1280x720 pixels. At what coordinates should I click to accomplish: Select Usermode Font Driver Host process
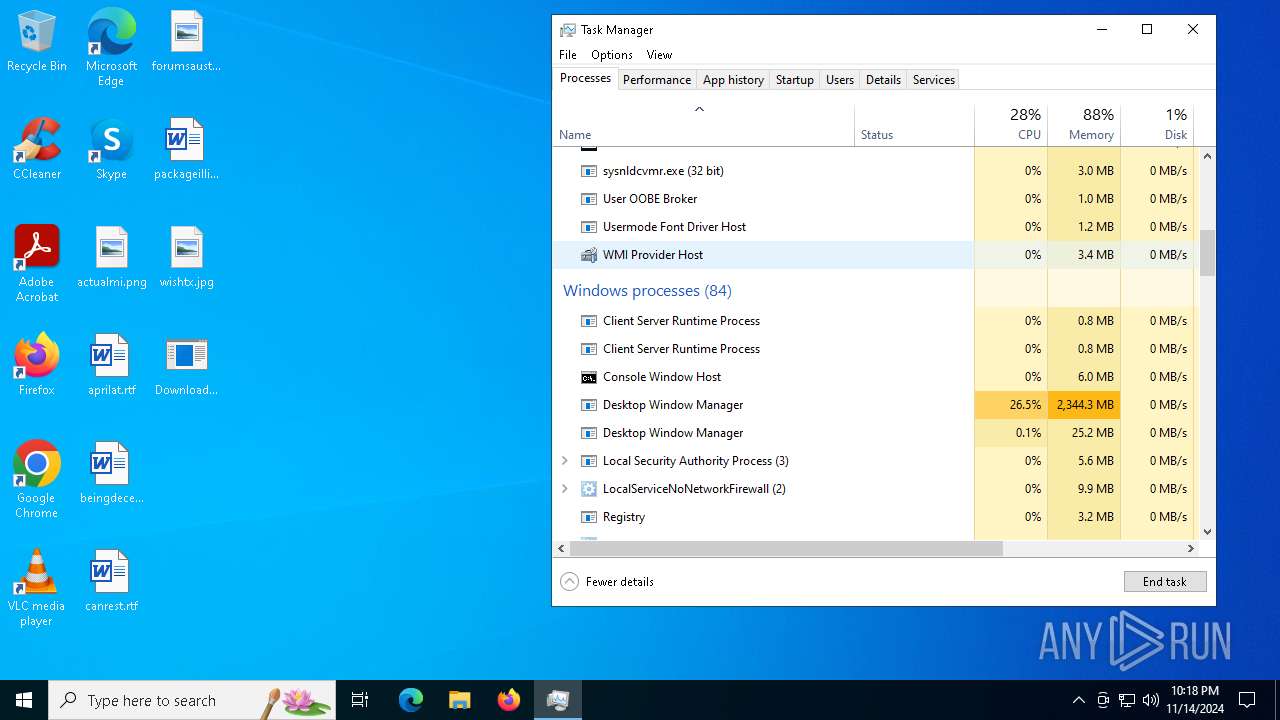point(874,227)
